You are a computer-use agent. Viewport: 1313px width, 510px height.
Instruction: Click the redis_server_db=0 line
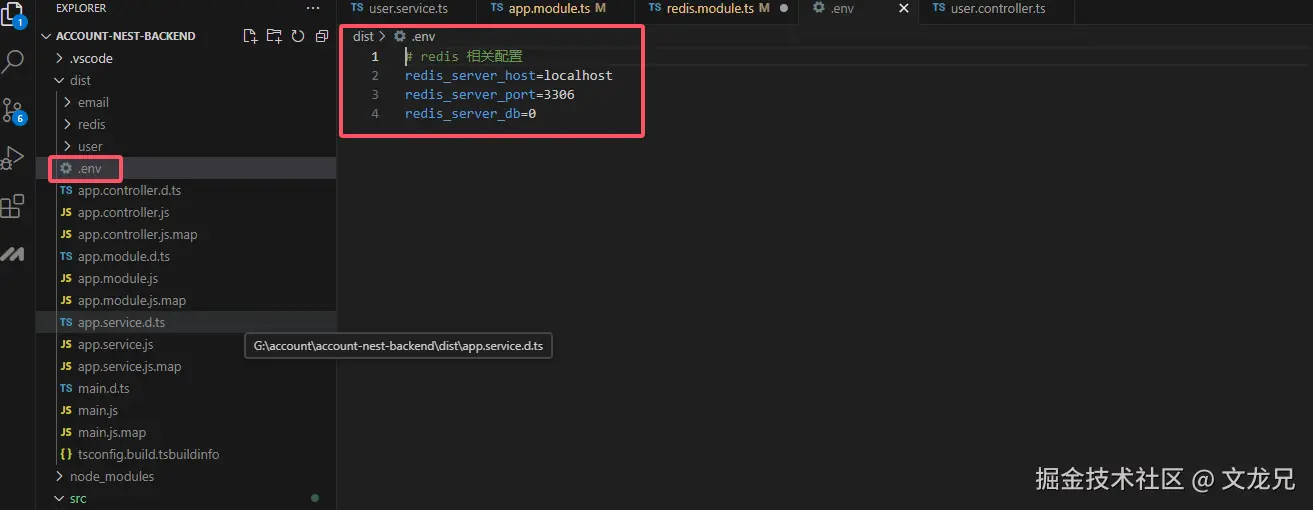tap(470, 113)
